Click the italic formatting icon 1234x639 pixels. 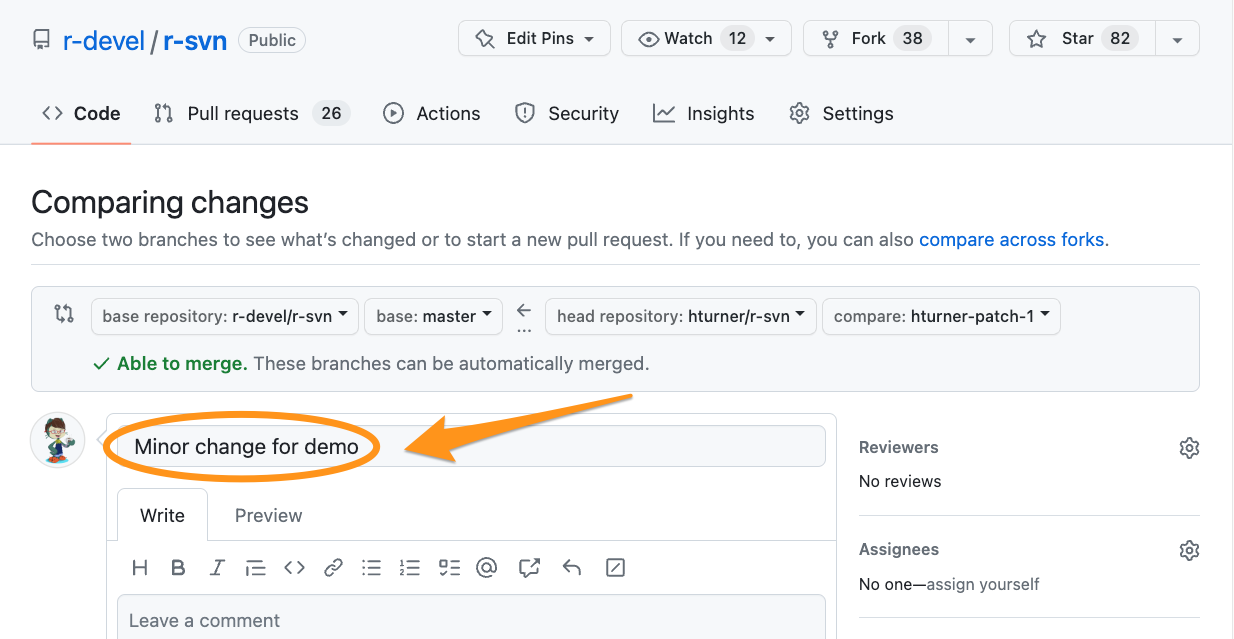[x=217, y=568]
